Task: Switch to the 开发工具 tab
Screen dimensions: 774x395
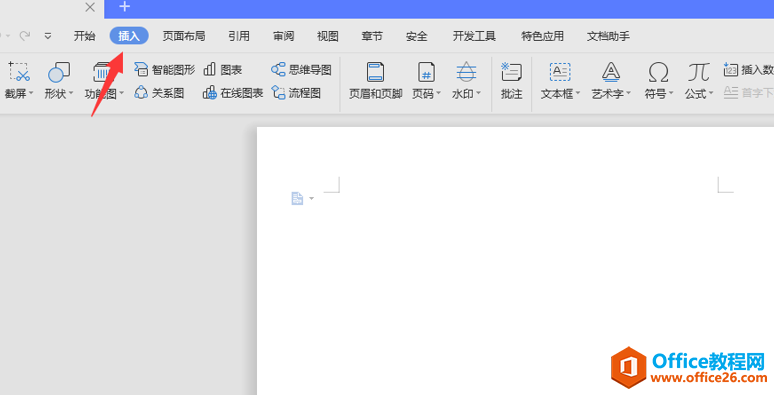Action: click(474, 36)
